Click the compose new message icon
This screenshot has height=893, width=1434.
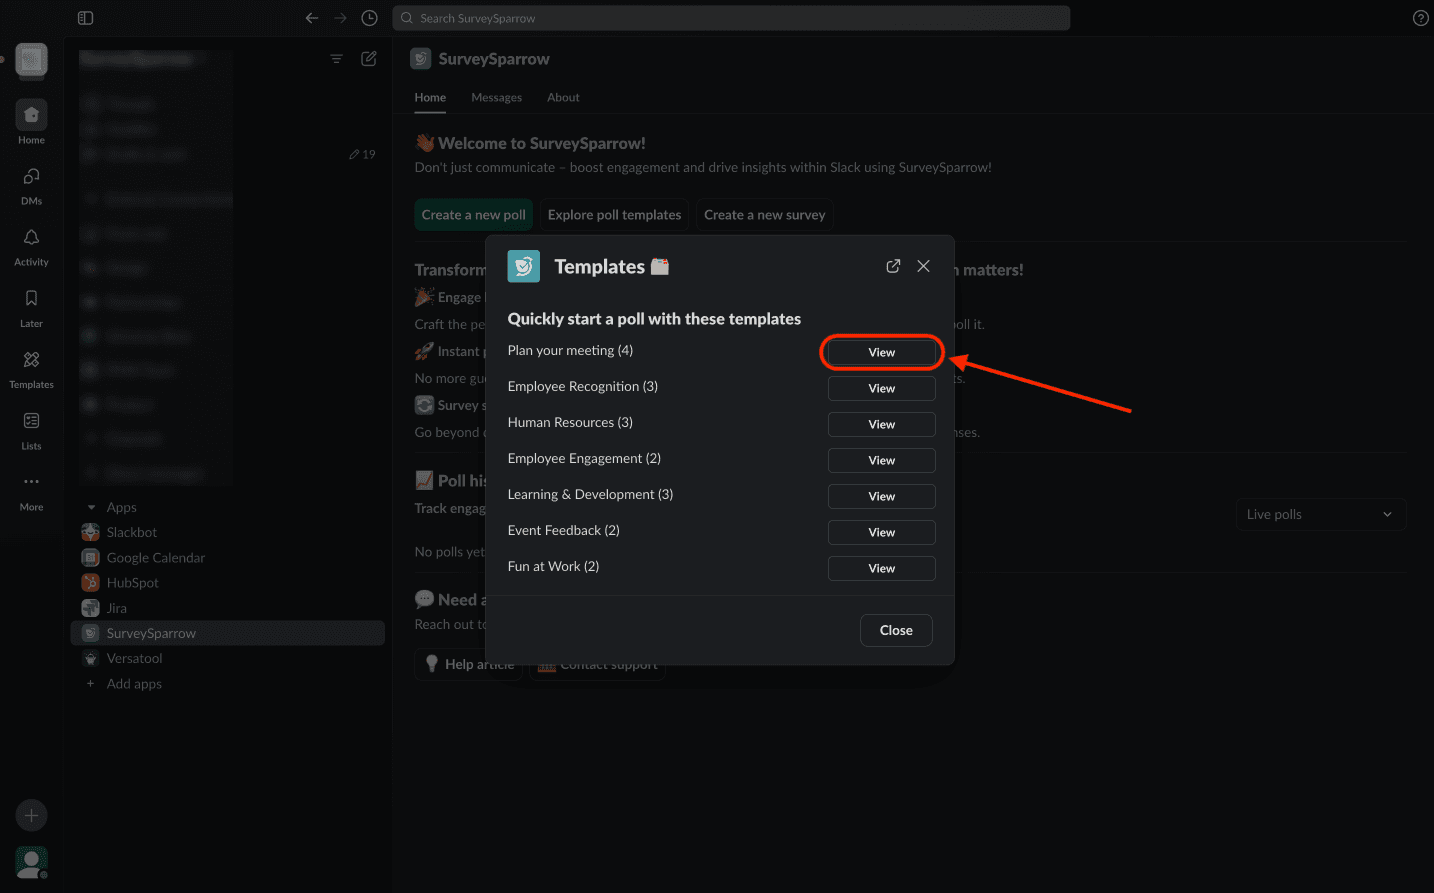point(369,59)
